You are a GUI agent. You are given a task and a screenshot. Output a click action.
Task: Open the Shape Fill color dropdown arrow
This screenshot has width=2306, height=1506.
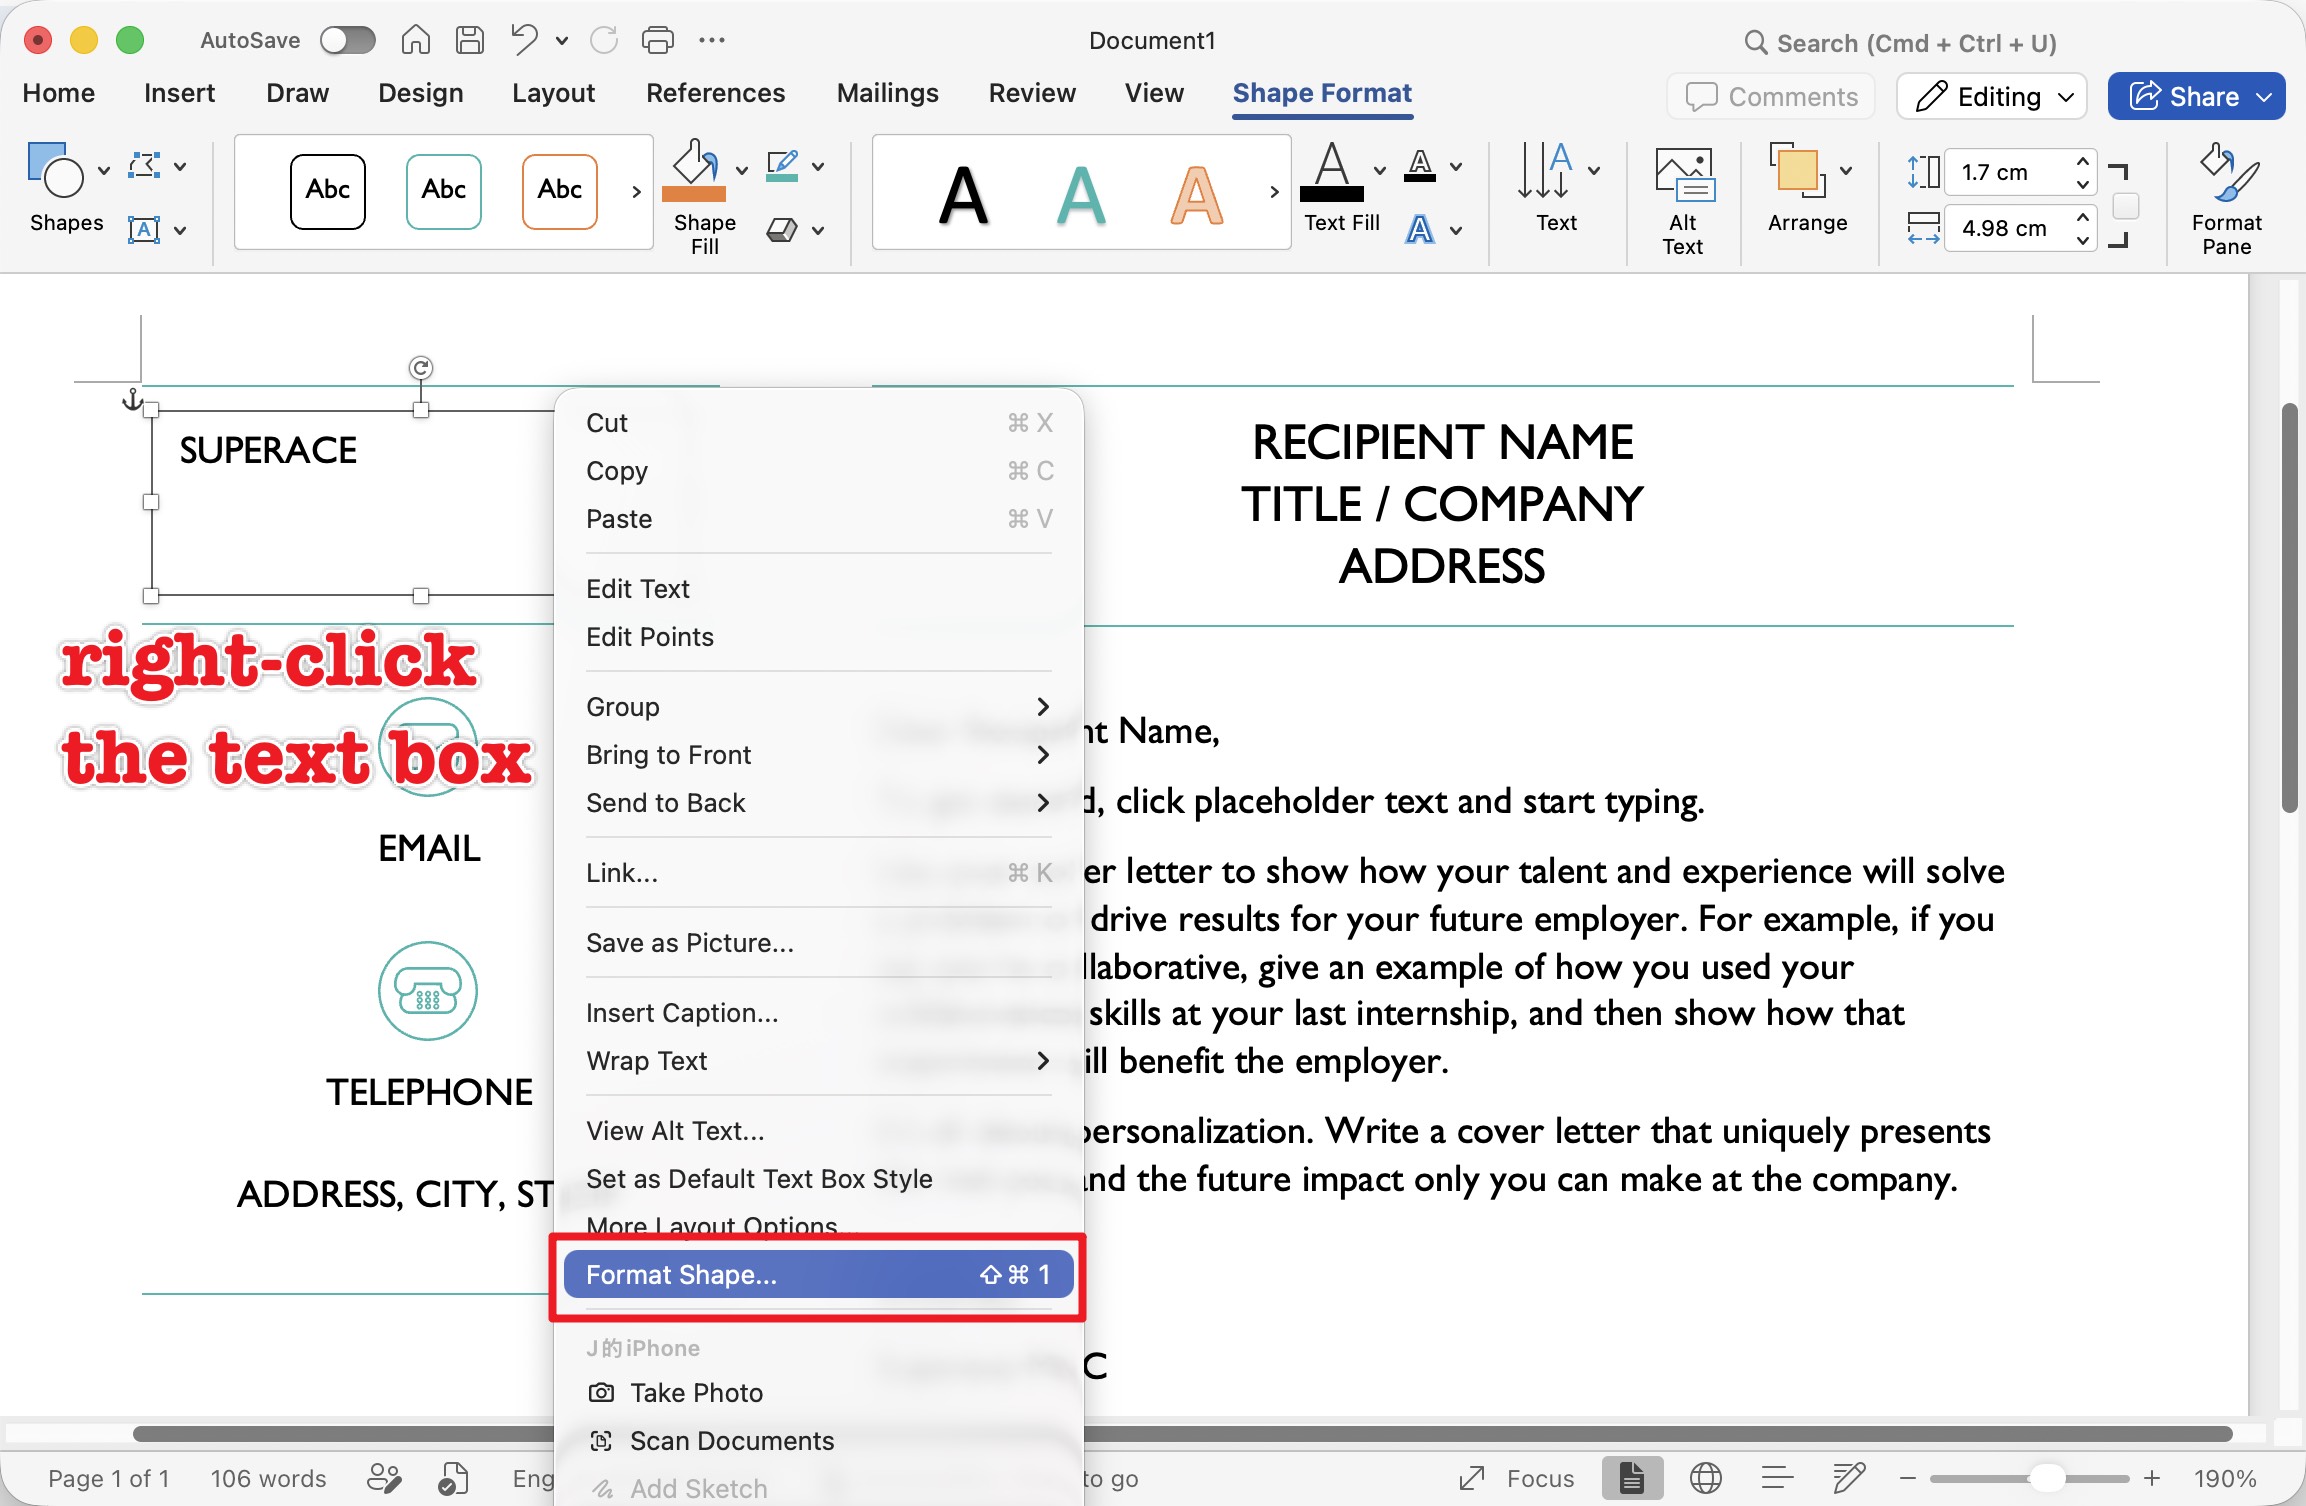pos(742,169)
